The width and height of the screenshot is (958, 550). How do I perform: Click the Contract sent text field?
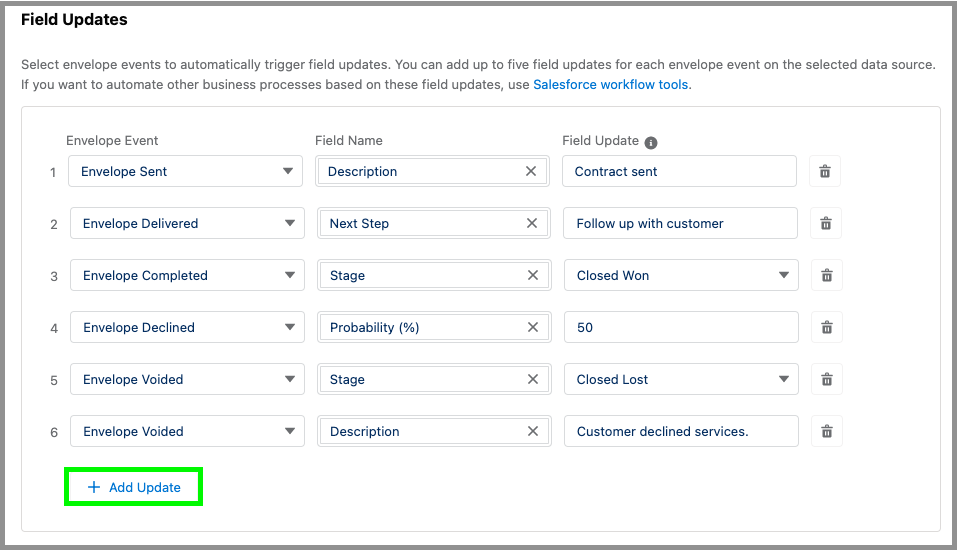[x=679, y=171]
